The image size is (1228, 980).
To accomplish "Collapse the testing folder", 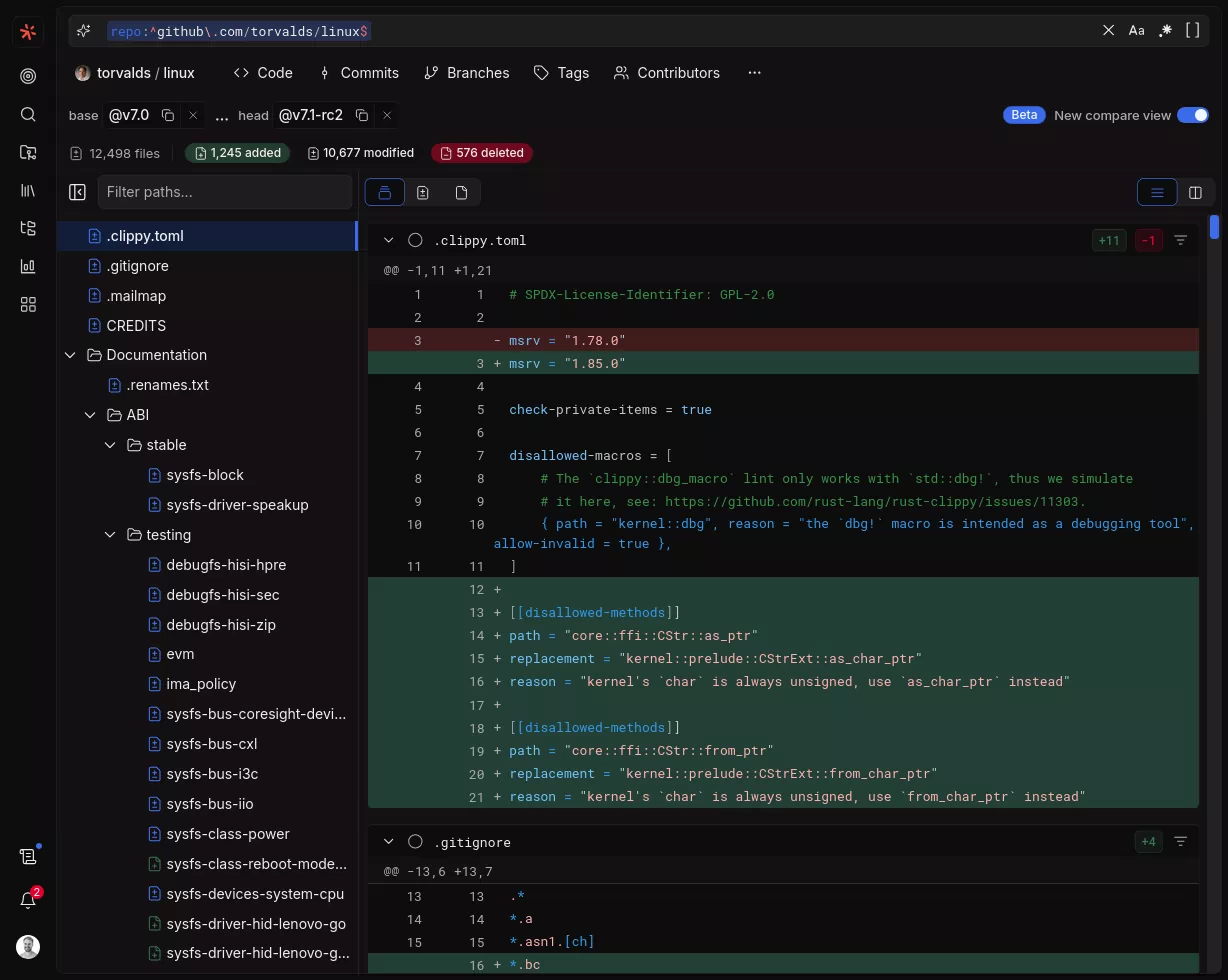I will [x=110, y=535].
